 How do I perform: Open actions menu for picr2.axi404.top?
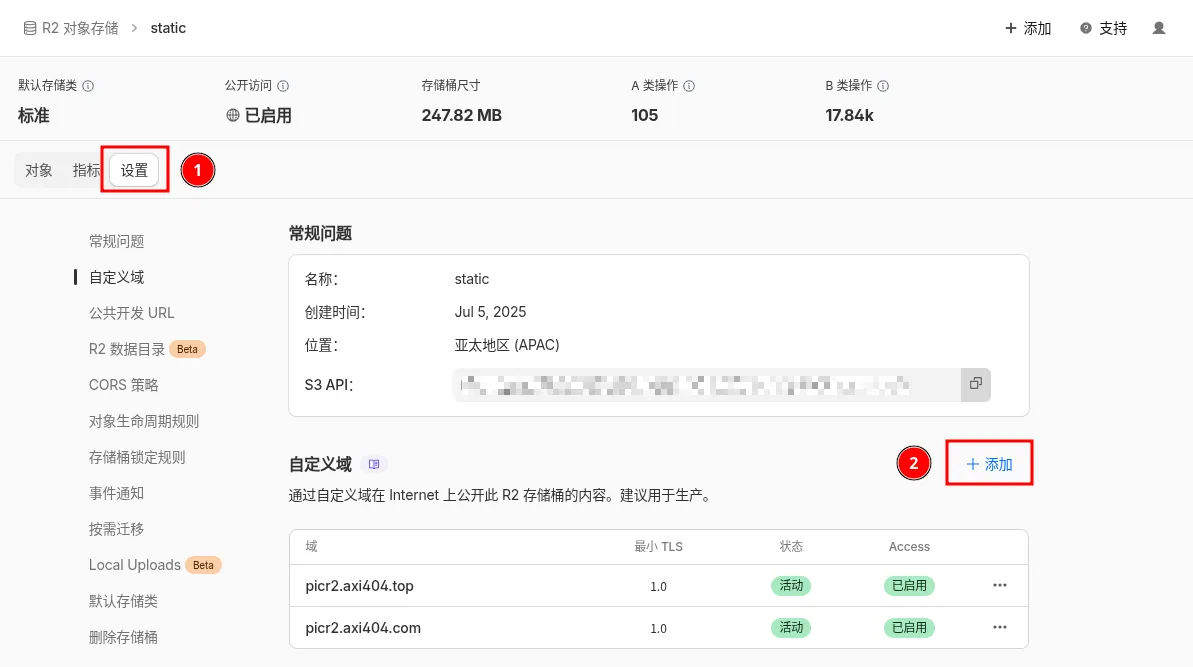click(999, 586)
